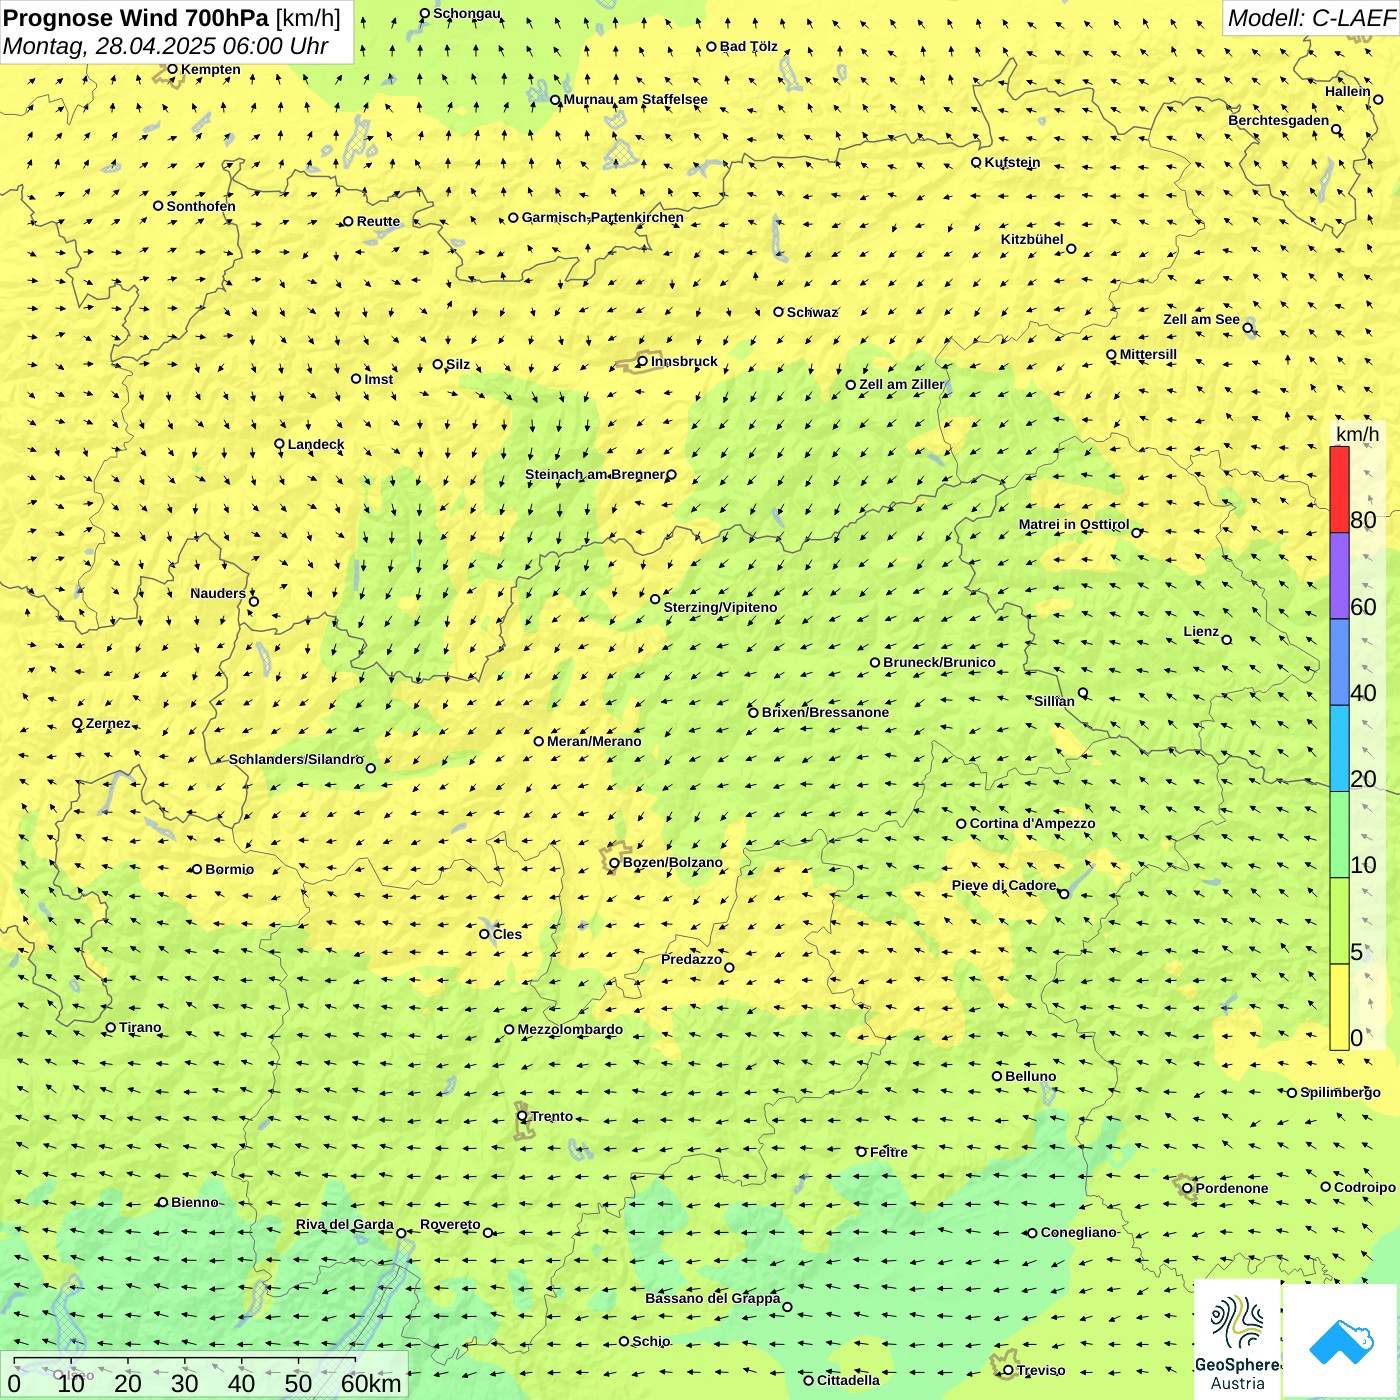Screen dimensions: 1400x1400
Task: Click the Trento city marker
Action: click(522, 1116)
